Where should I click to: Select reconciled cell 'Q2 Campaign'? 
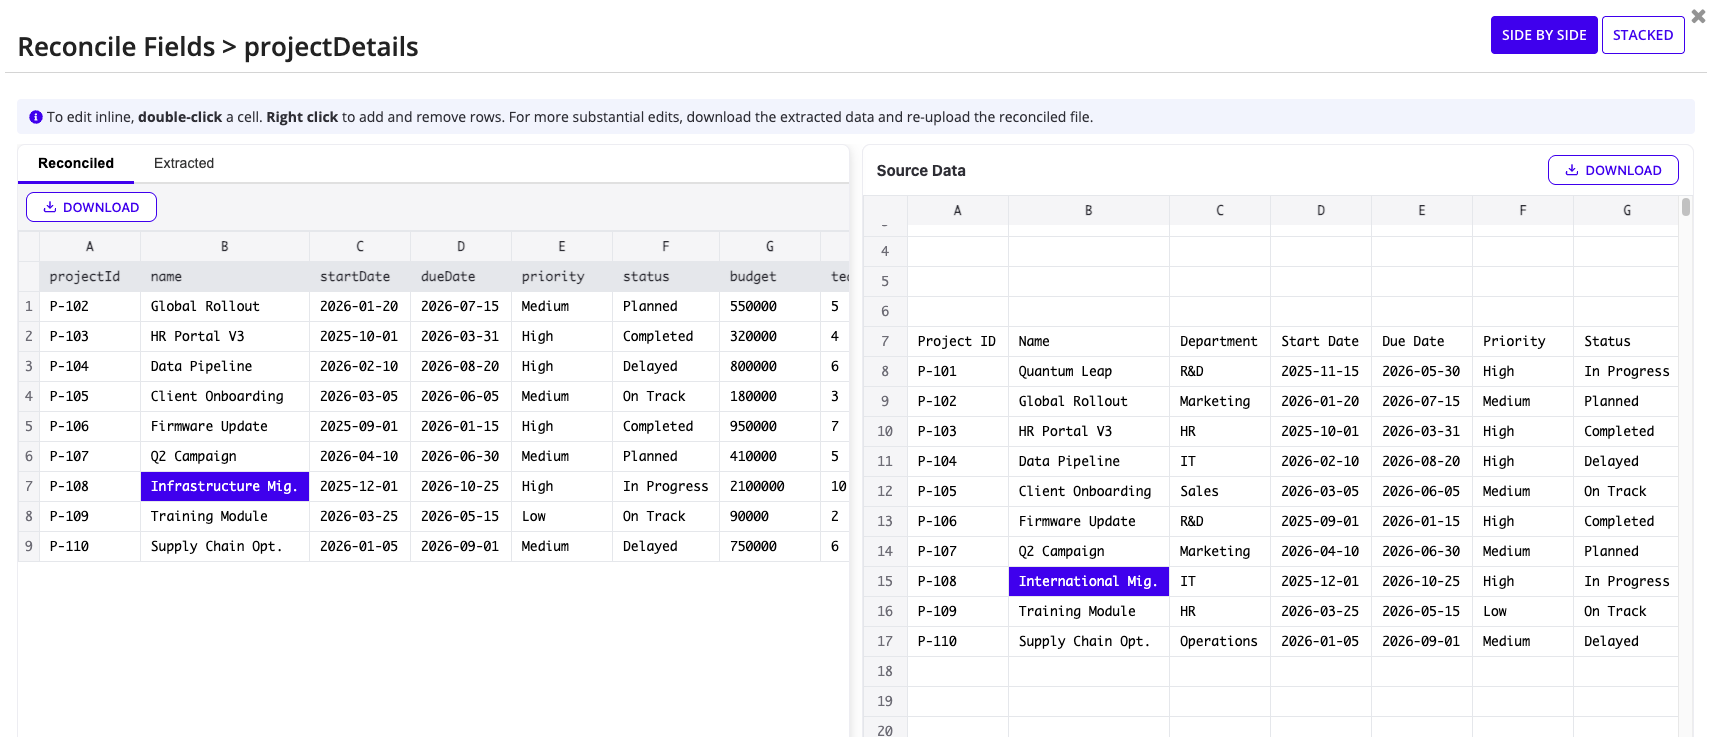click(x=225, y=456)
